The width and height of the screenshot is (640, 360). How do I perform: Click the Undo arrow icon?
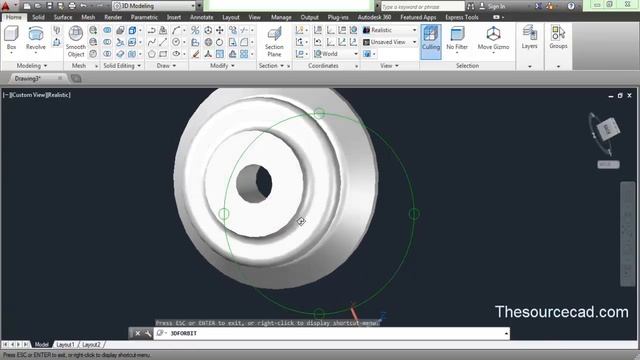pyautogui.click(x=84, y=6)
